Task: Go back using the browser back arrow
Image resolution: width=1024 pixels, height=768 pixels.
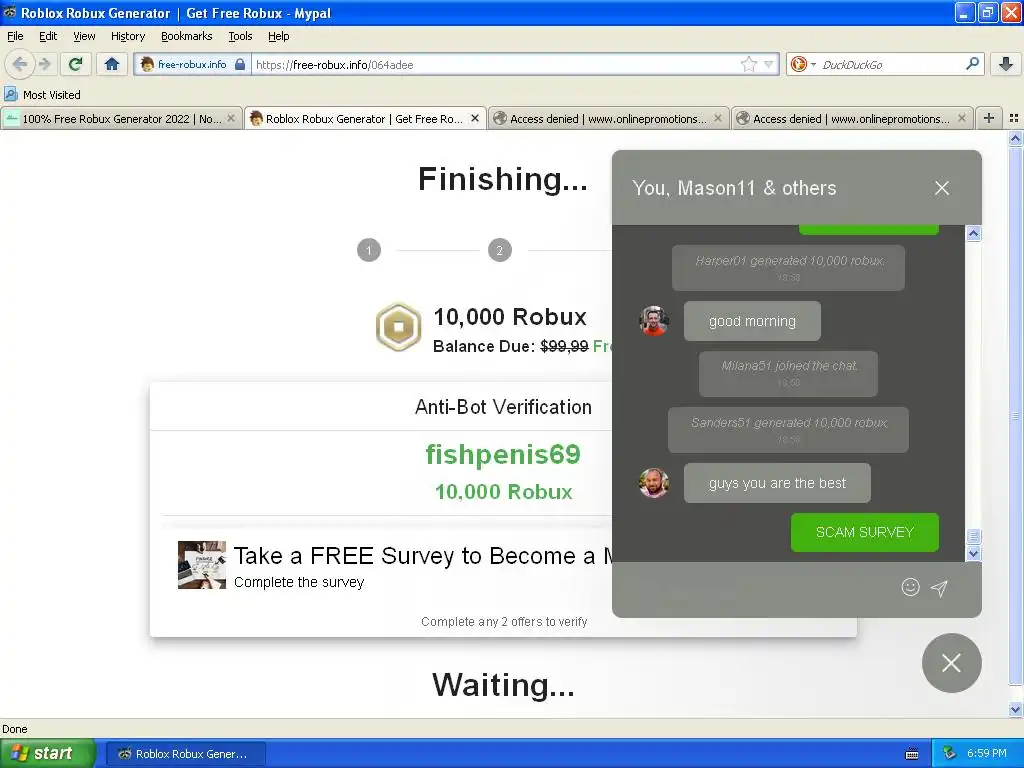Action: pos(20,64)
